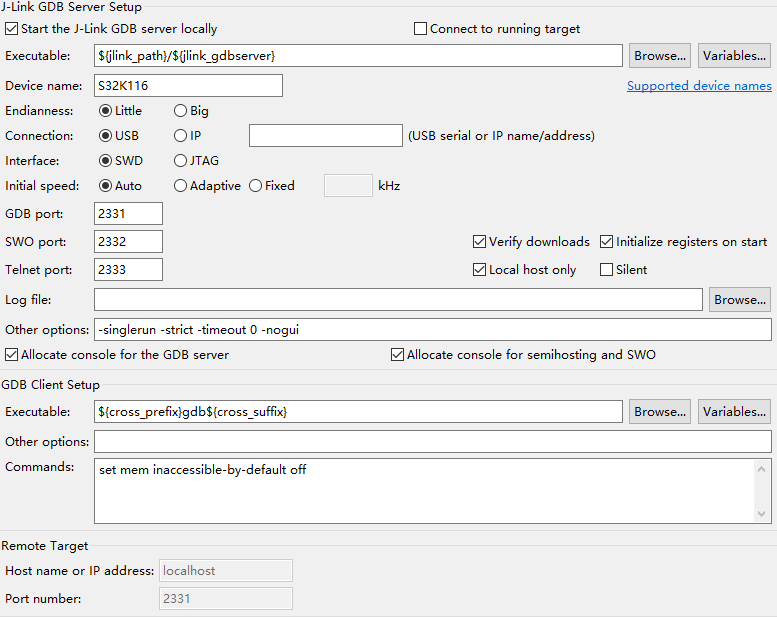The height and width of the screenshot is (617, 777).
Task: Click the SWO port field 2332
Action: (128, 242)
